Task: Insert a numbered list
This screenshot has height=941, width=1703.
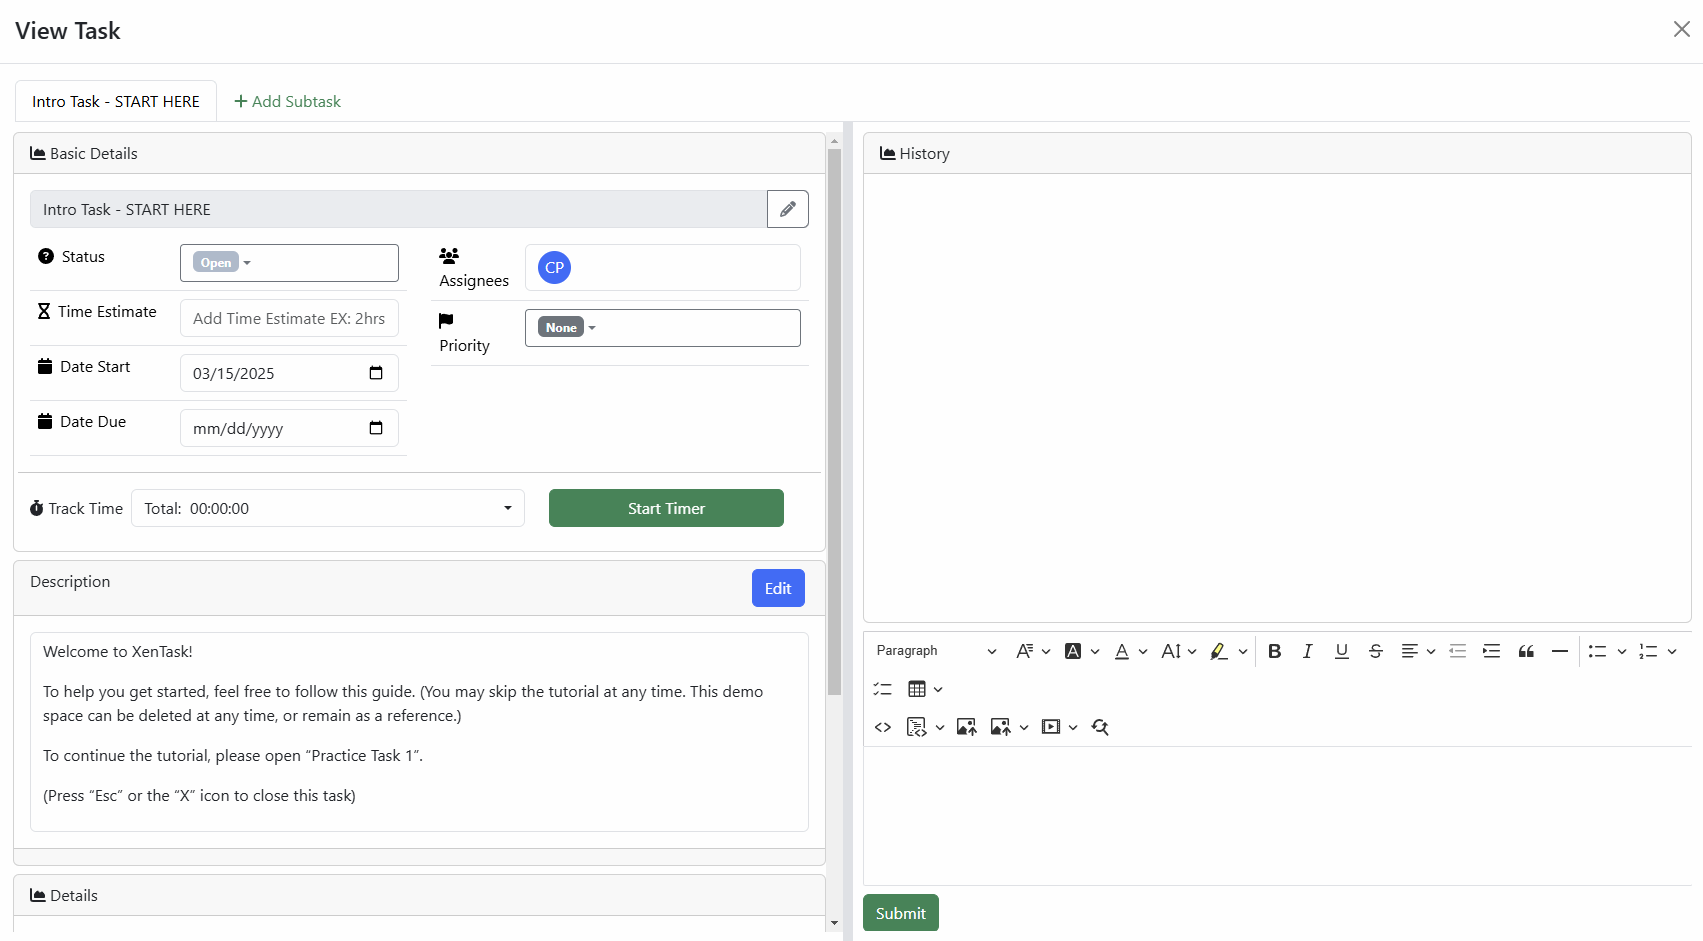Action: point(1648,651)
